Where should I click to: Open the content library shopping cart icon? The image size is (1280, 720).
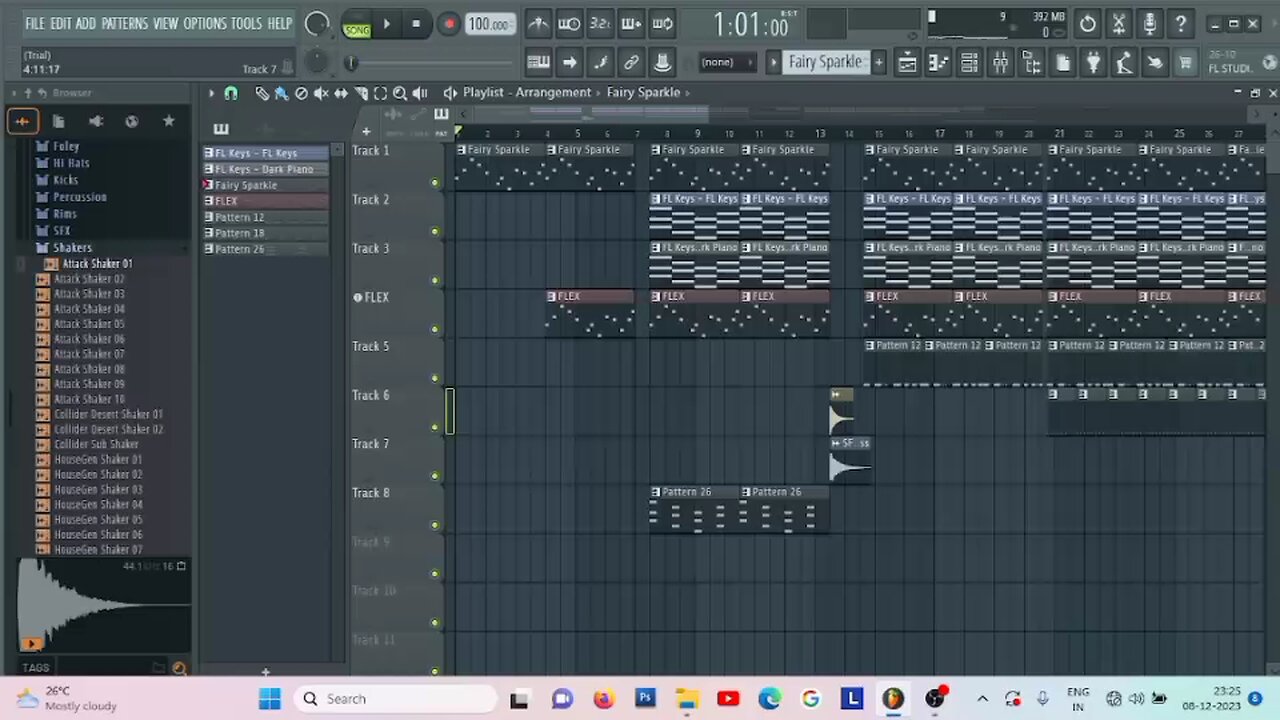click(1186, 63)
